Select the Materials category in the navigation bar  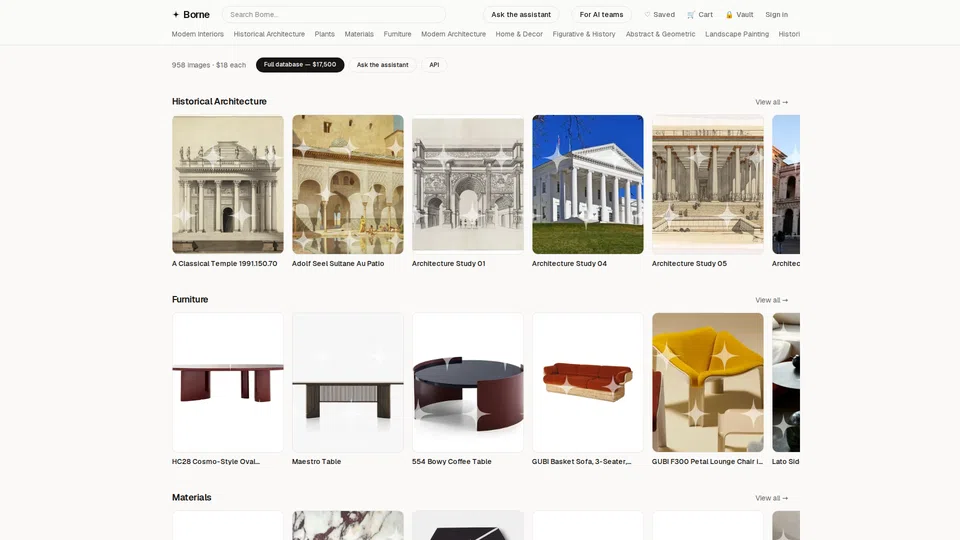[x=359, y=34]
